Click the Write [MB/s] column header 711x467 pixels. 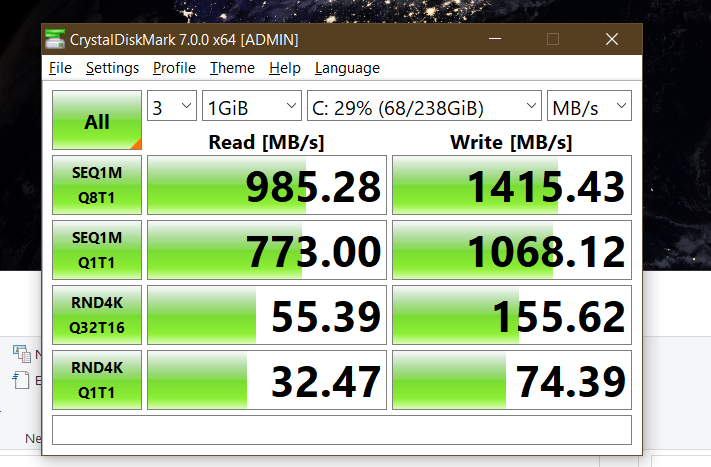pos(511,142)
